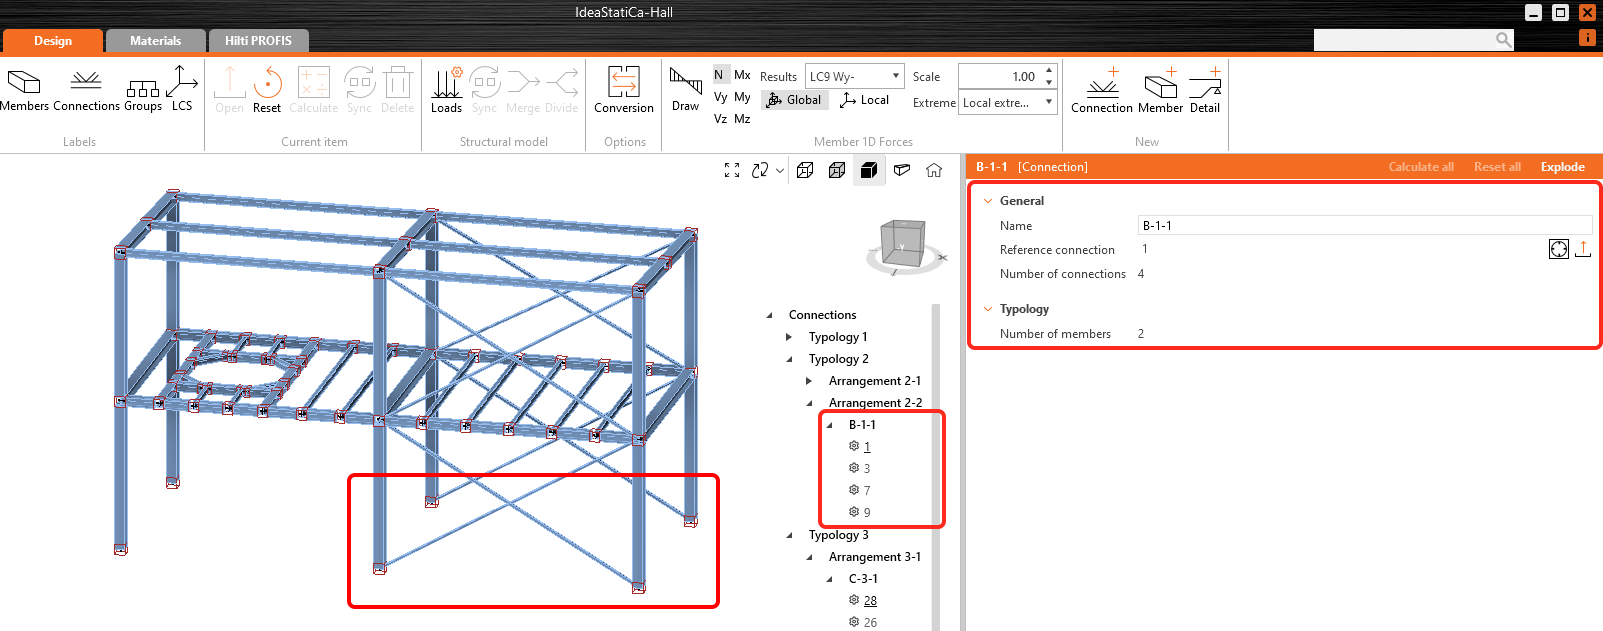Click the zoom-all fit view icon
The height and width of the screenshot is (631, 1603).
(732, 170)
